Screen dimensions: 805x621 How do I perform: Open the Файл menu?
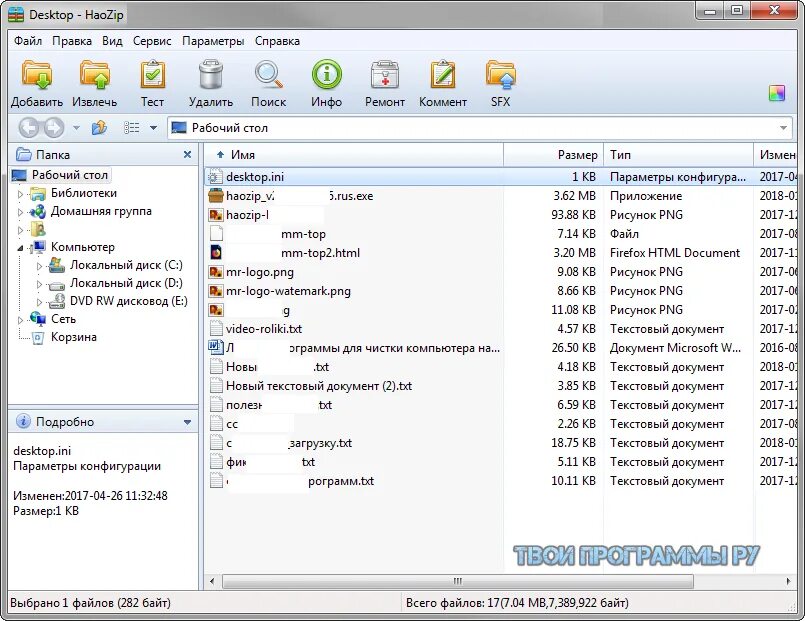click(28, 41)
